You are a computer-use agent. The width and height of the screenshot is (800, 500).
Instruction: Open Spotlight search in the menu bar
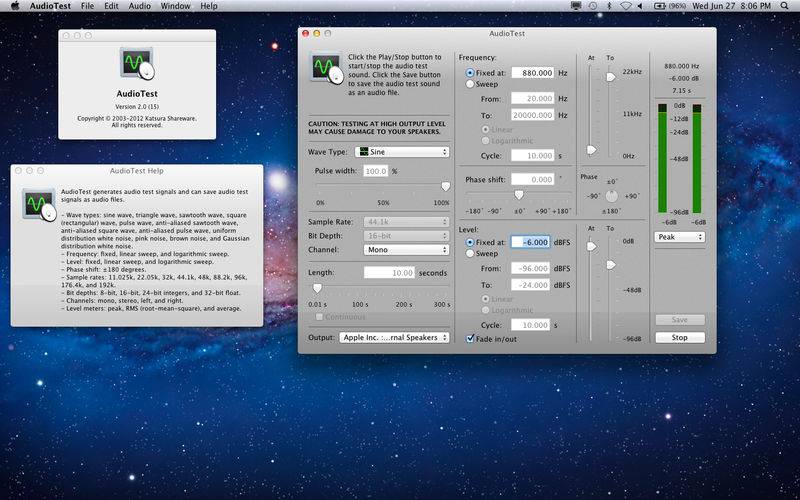click(784, 6)
